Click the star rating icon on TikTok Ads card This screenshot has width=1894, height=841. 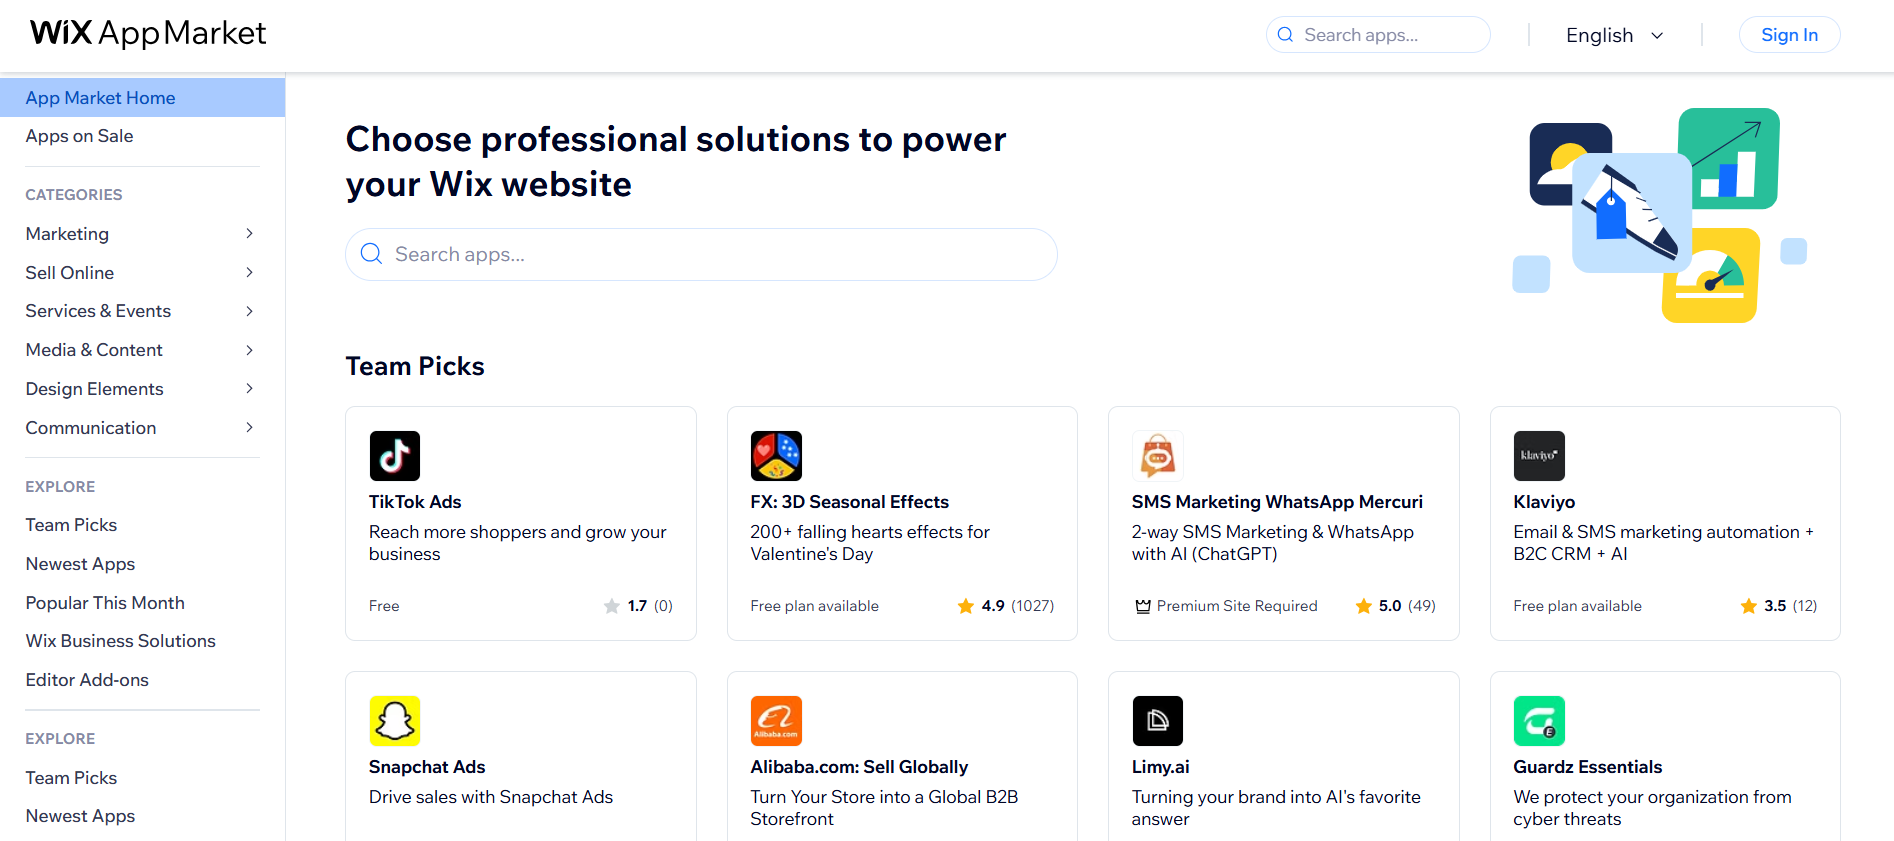coord(612,606)
